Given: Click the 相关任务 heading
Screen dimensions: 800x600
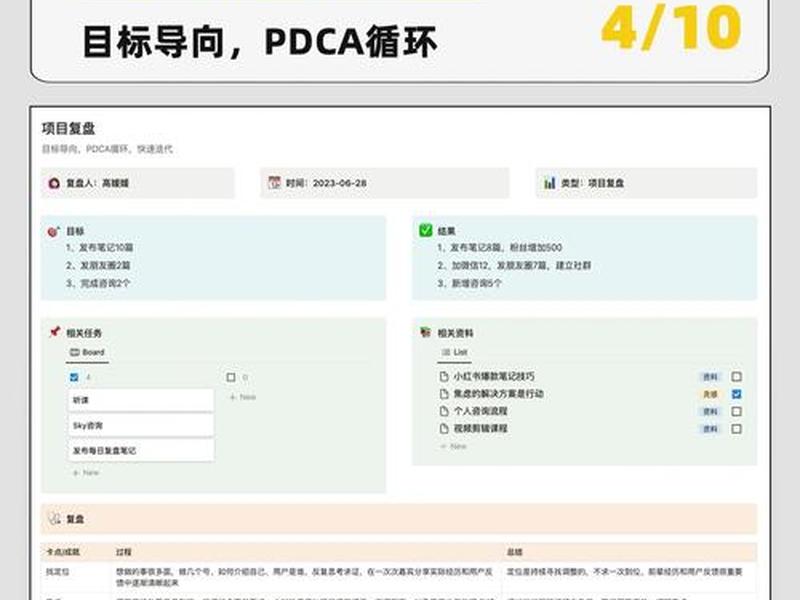Looking at the screenshot, I should (x=84, y=333).
